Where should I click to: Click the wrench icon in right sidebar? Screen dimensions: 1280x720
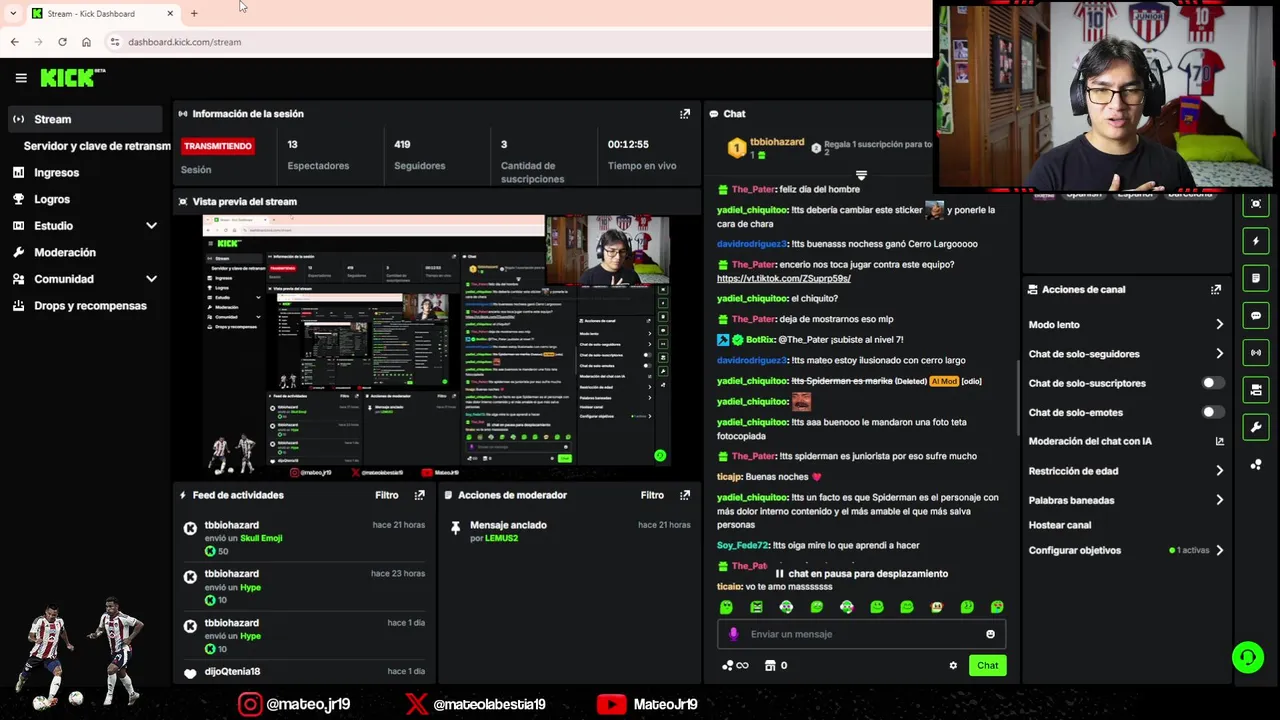click(x=1256, y=427)
